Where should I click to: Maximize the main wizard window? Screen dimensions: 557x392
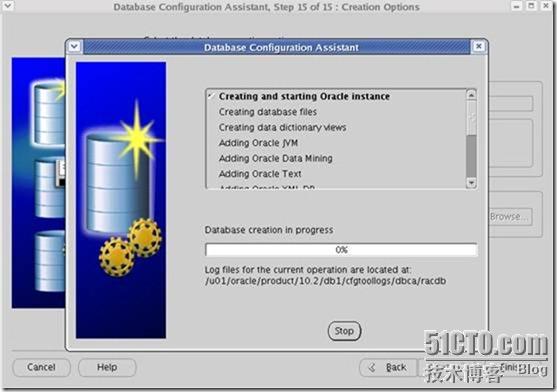pos(531,6)
